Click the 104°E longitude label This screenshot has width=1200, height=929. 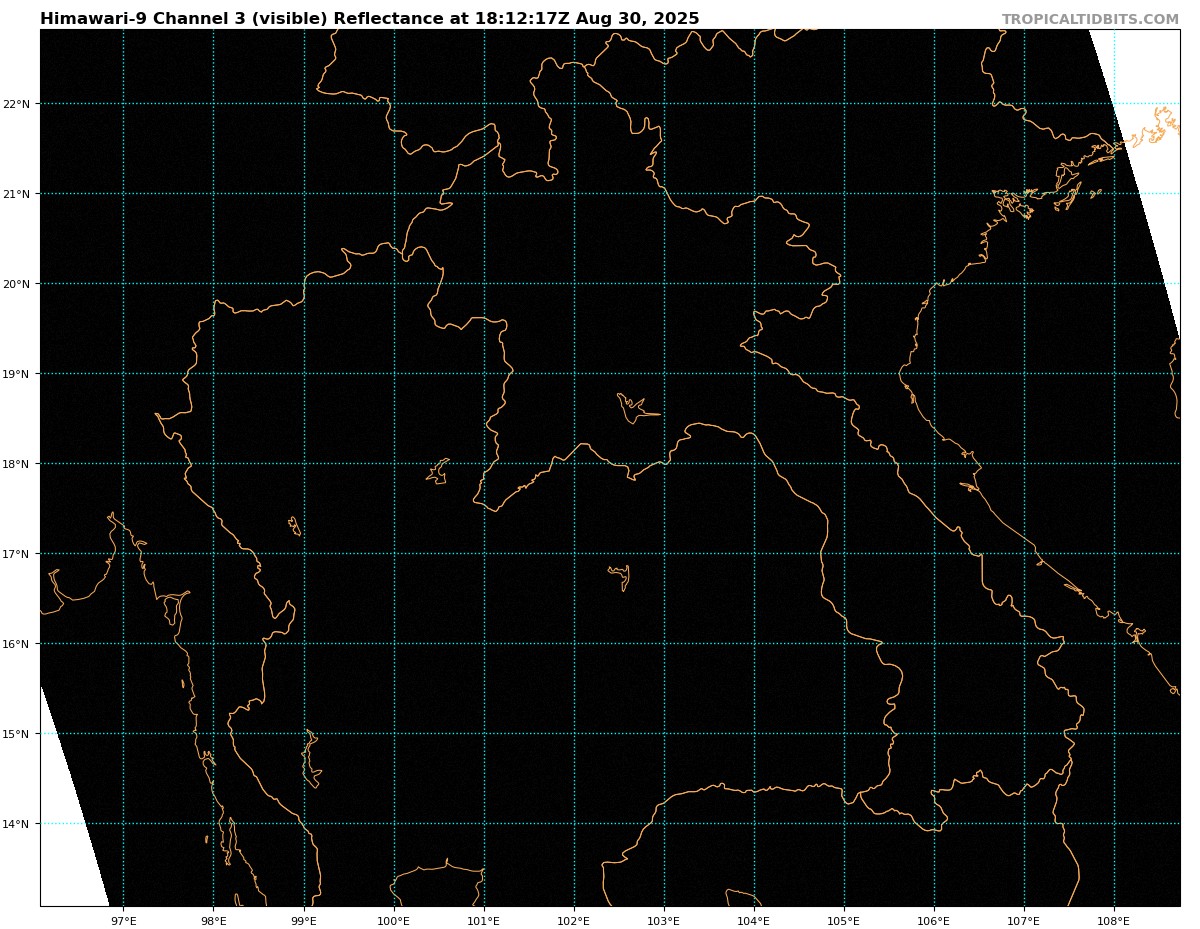click(x=754, y=921)
